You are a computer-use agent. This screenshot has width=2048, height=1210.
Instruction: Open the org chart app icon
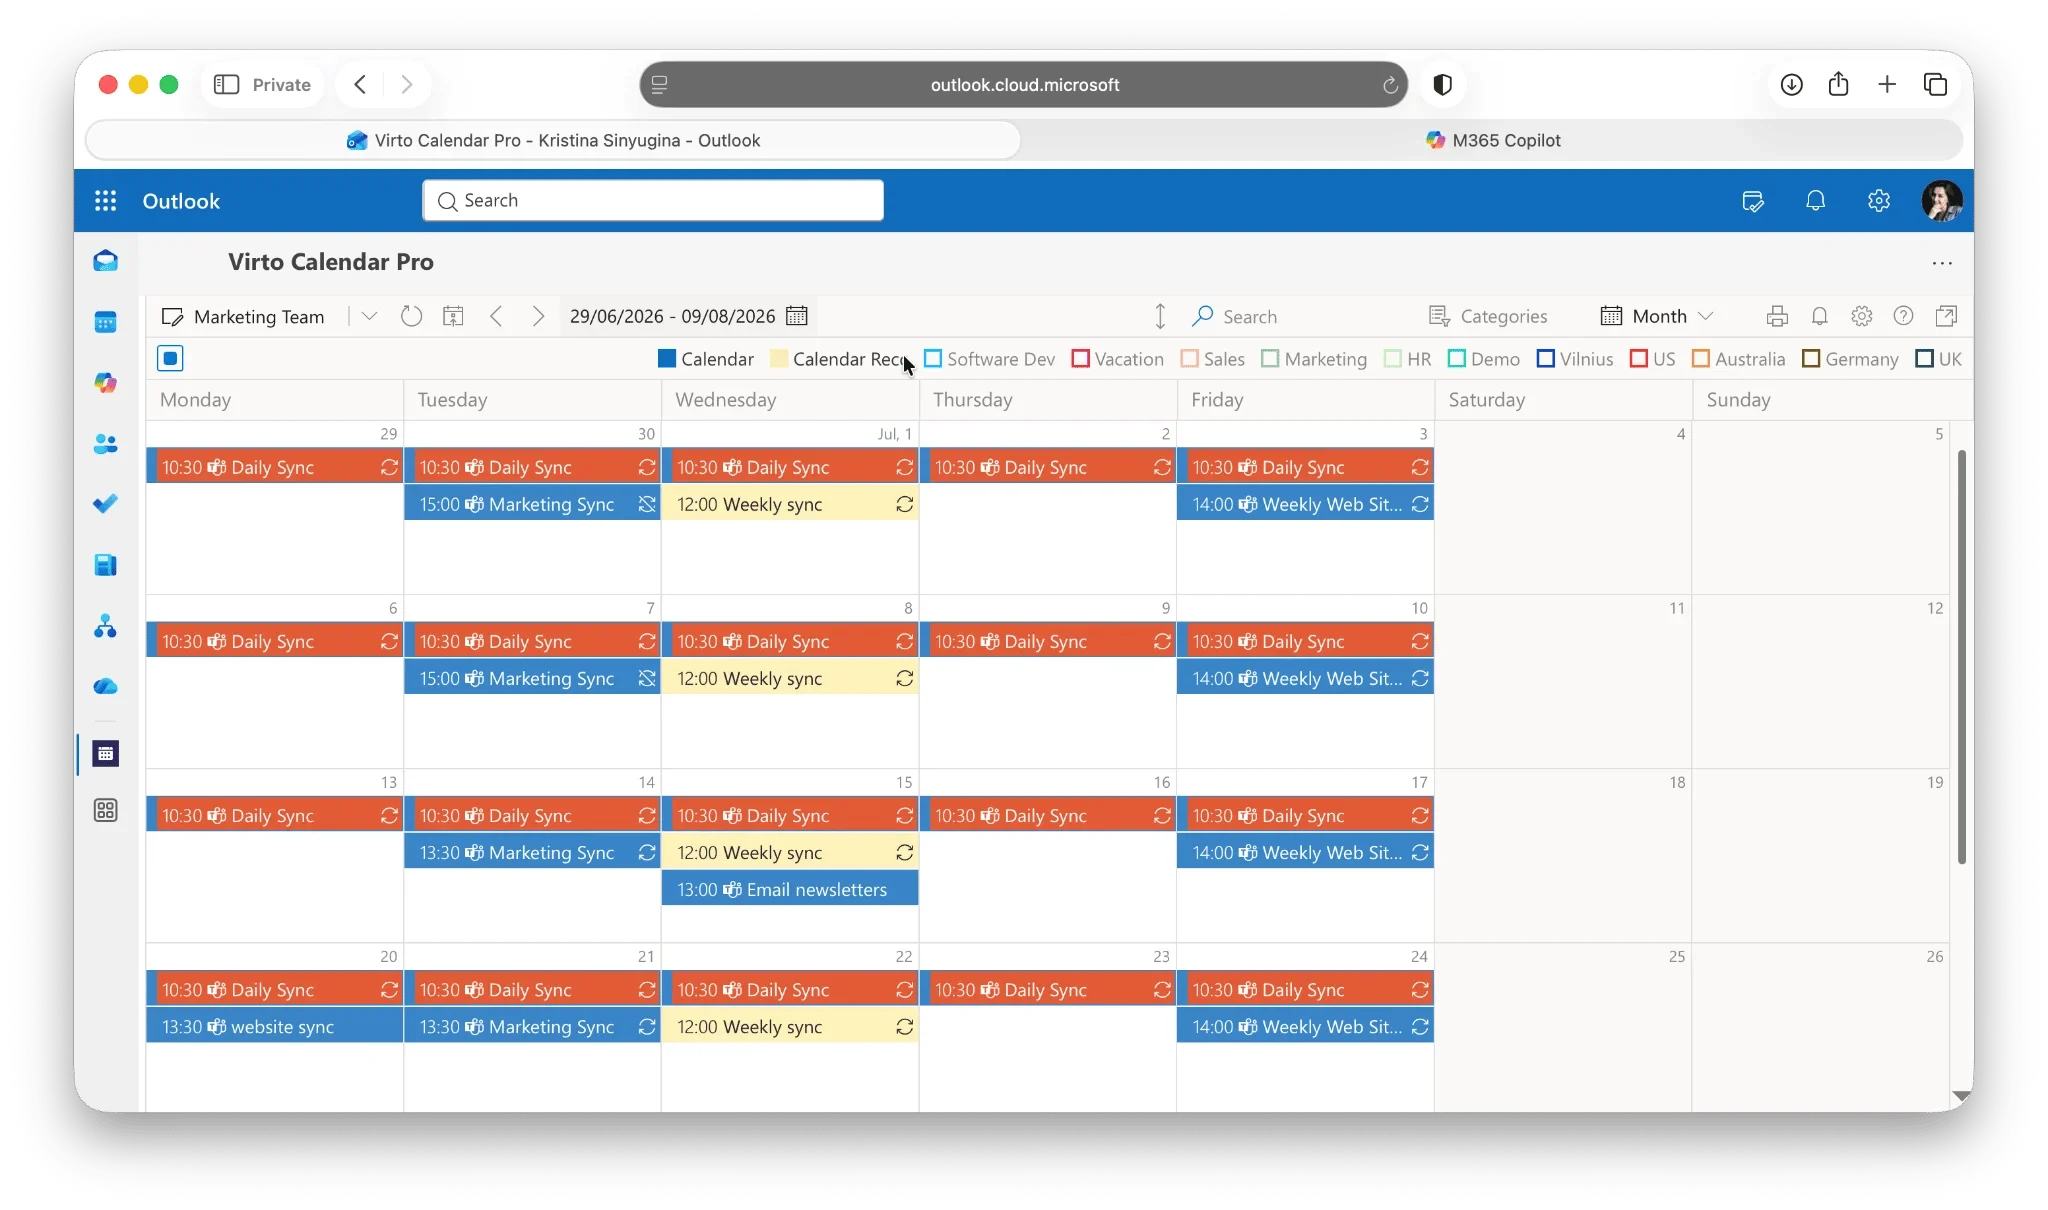tap(105, 626)
